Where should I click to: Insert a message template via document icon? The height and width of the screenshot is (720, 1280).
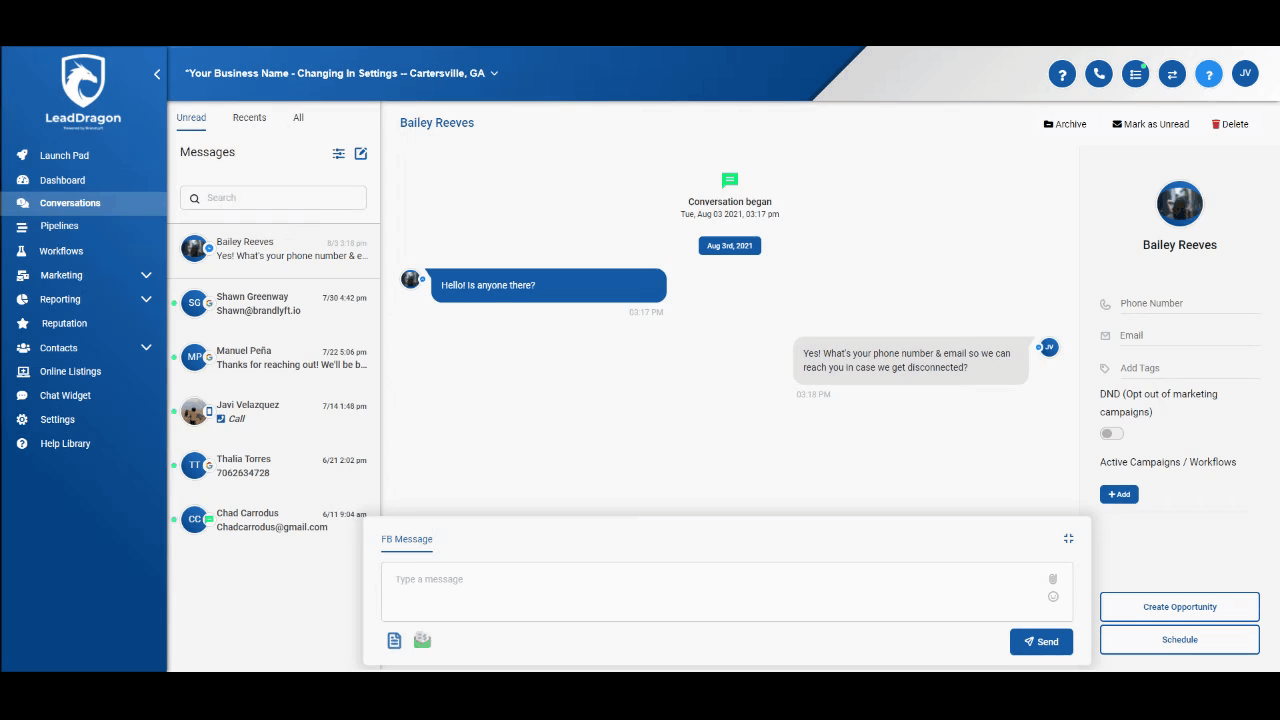[394, 640]
